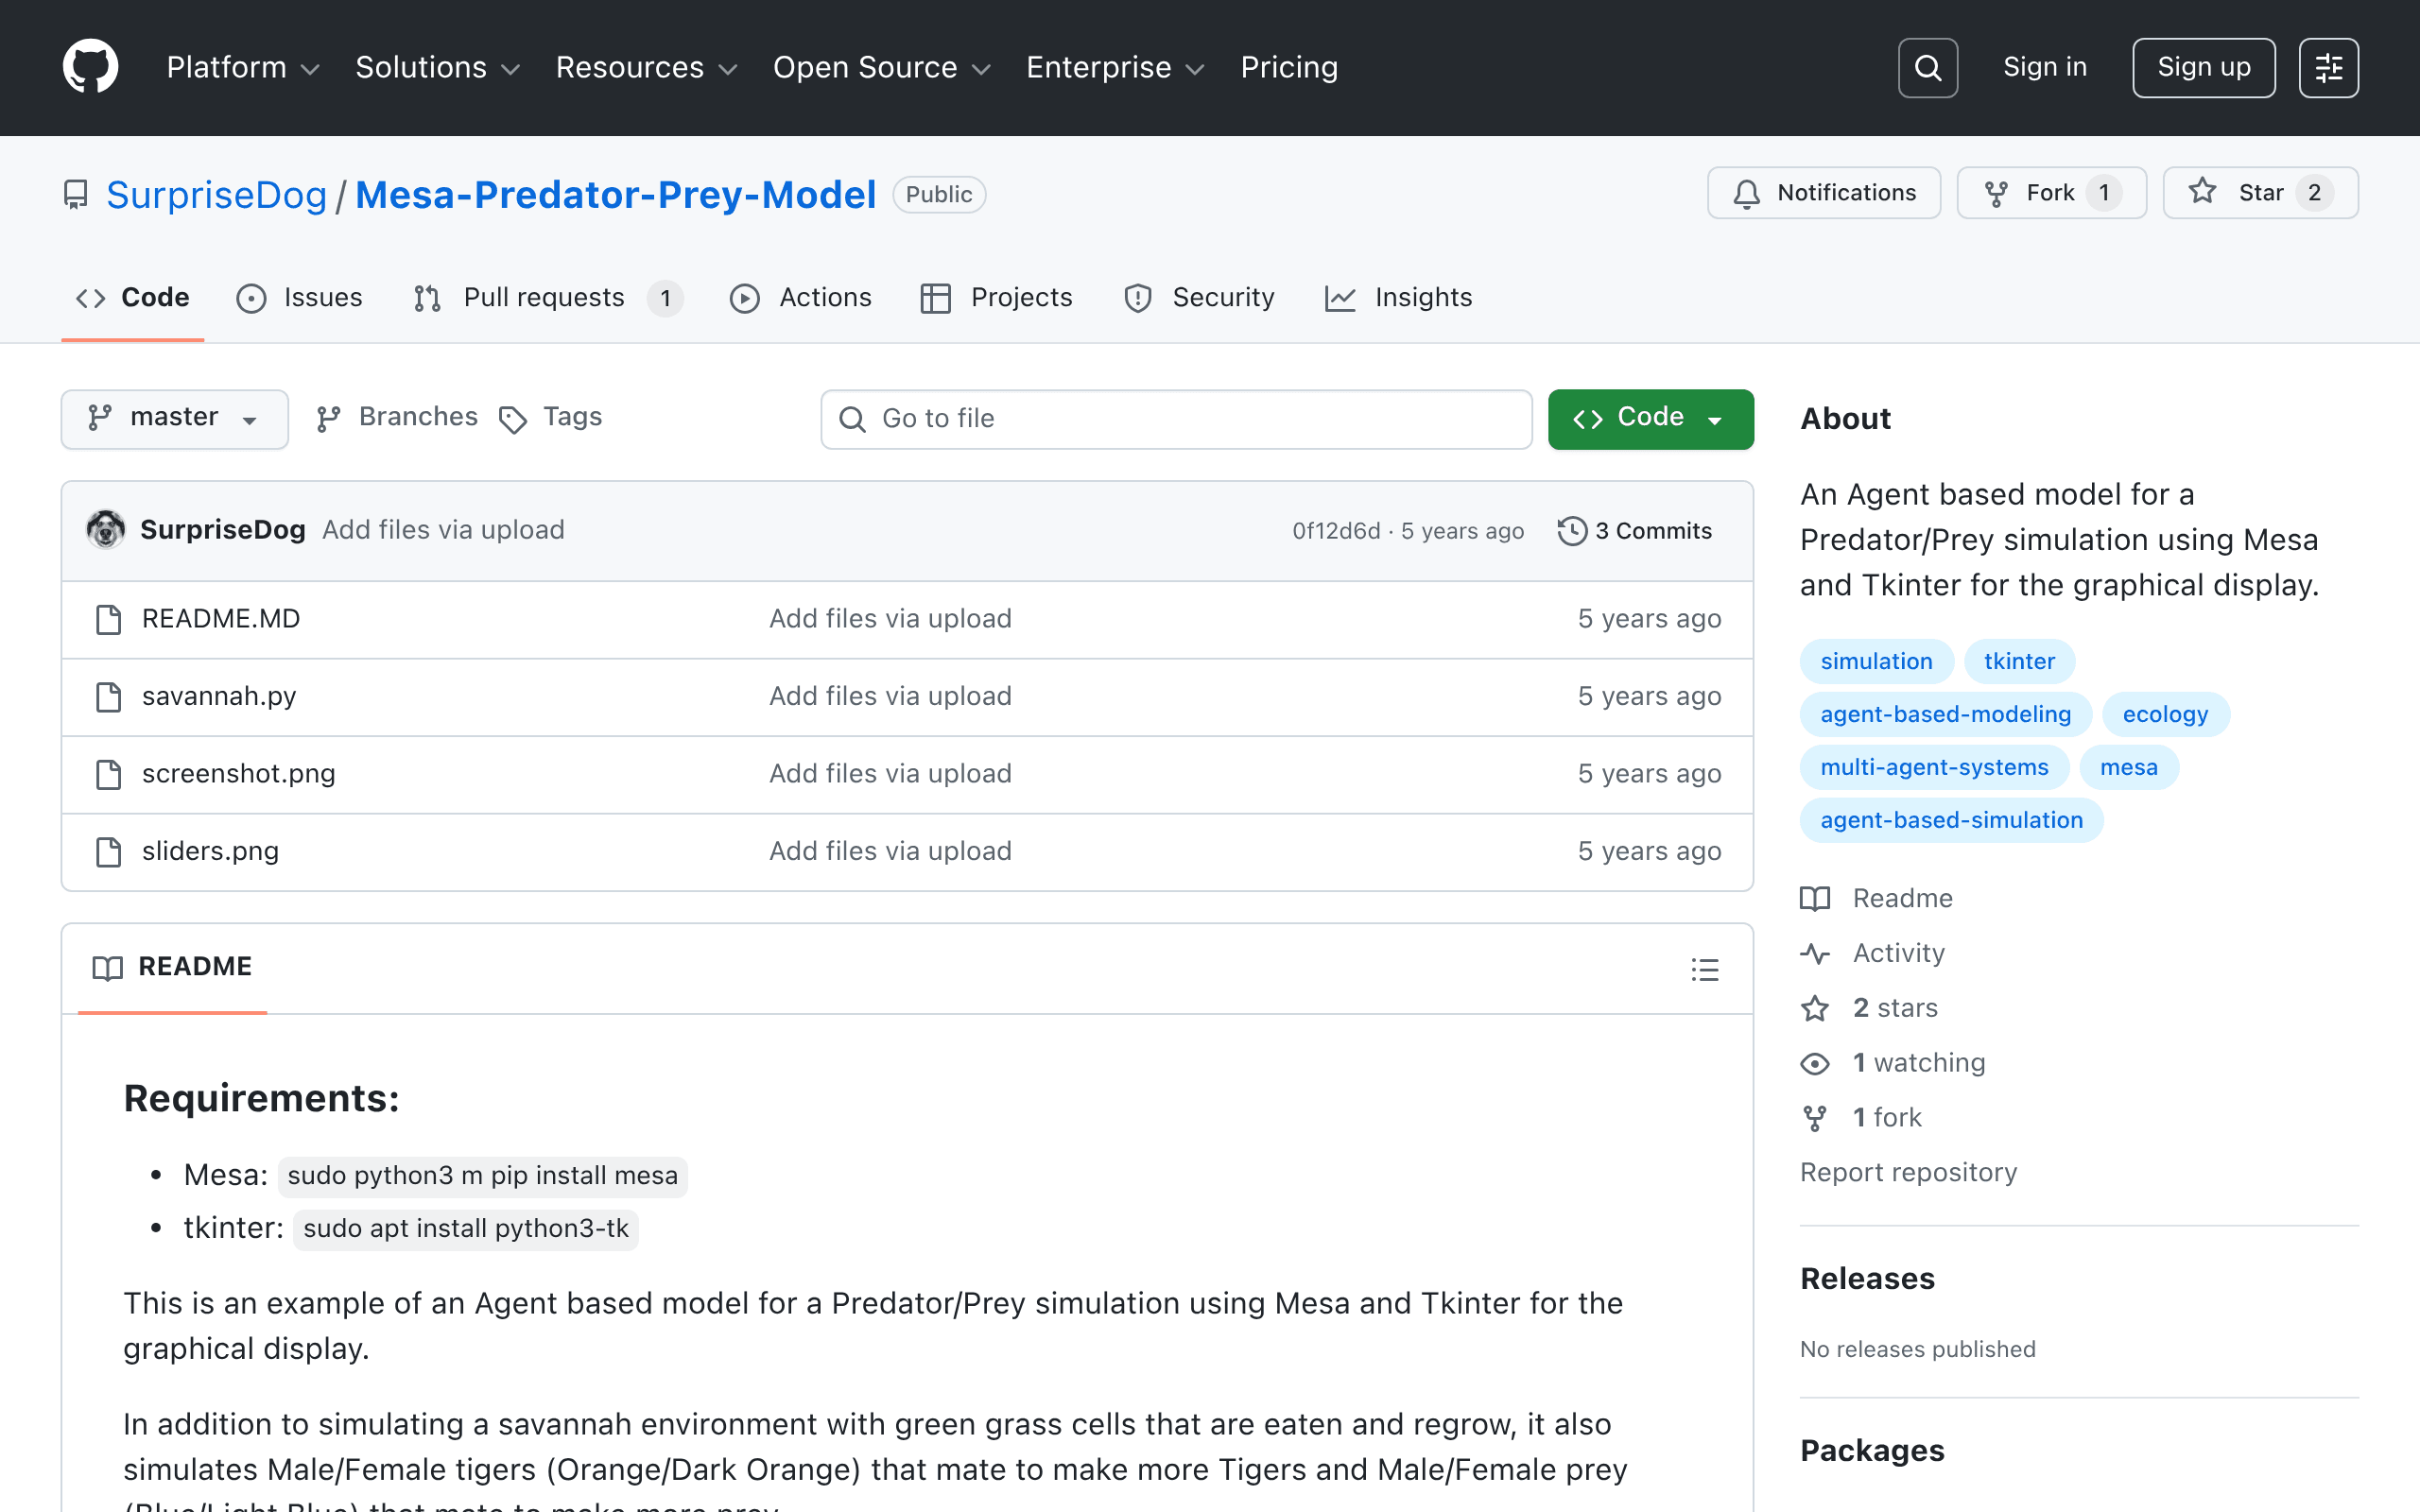Viewport: 2420px width, 1512px height.
Task: Open the Mesa-Predator-Prey-Model repository link
Action: (x=616, y=194)
